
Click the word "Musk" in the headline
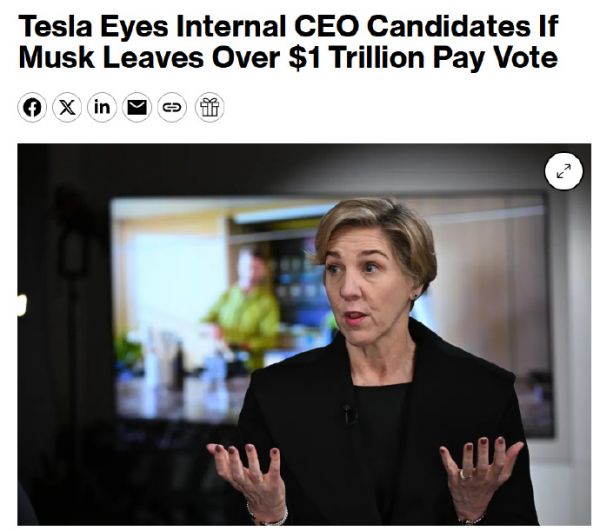pyautogui.click(x=53, y=57)
